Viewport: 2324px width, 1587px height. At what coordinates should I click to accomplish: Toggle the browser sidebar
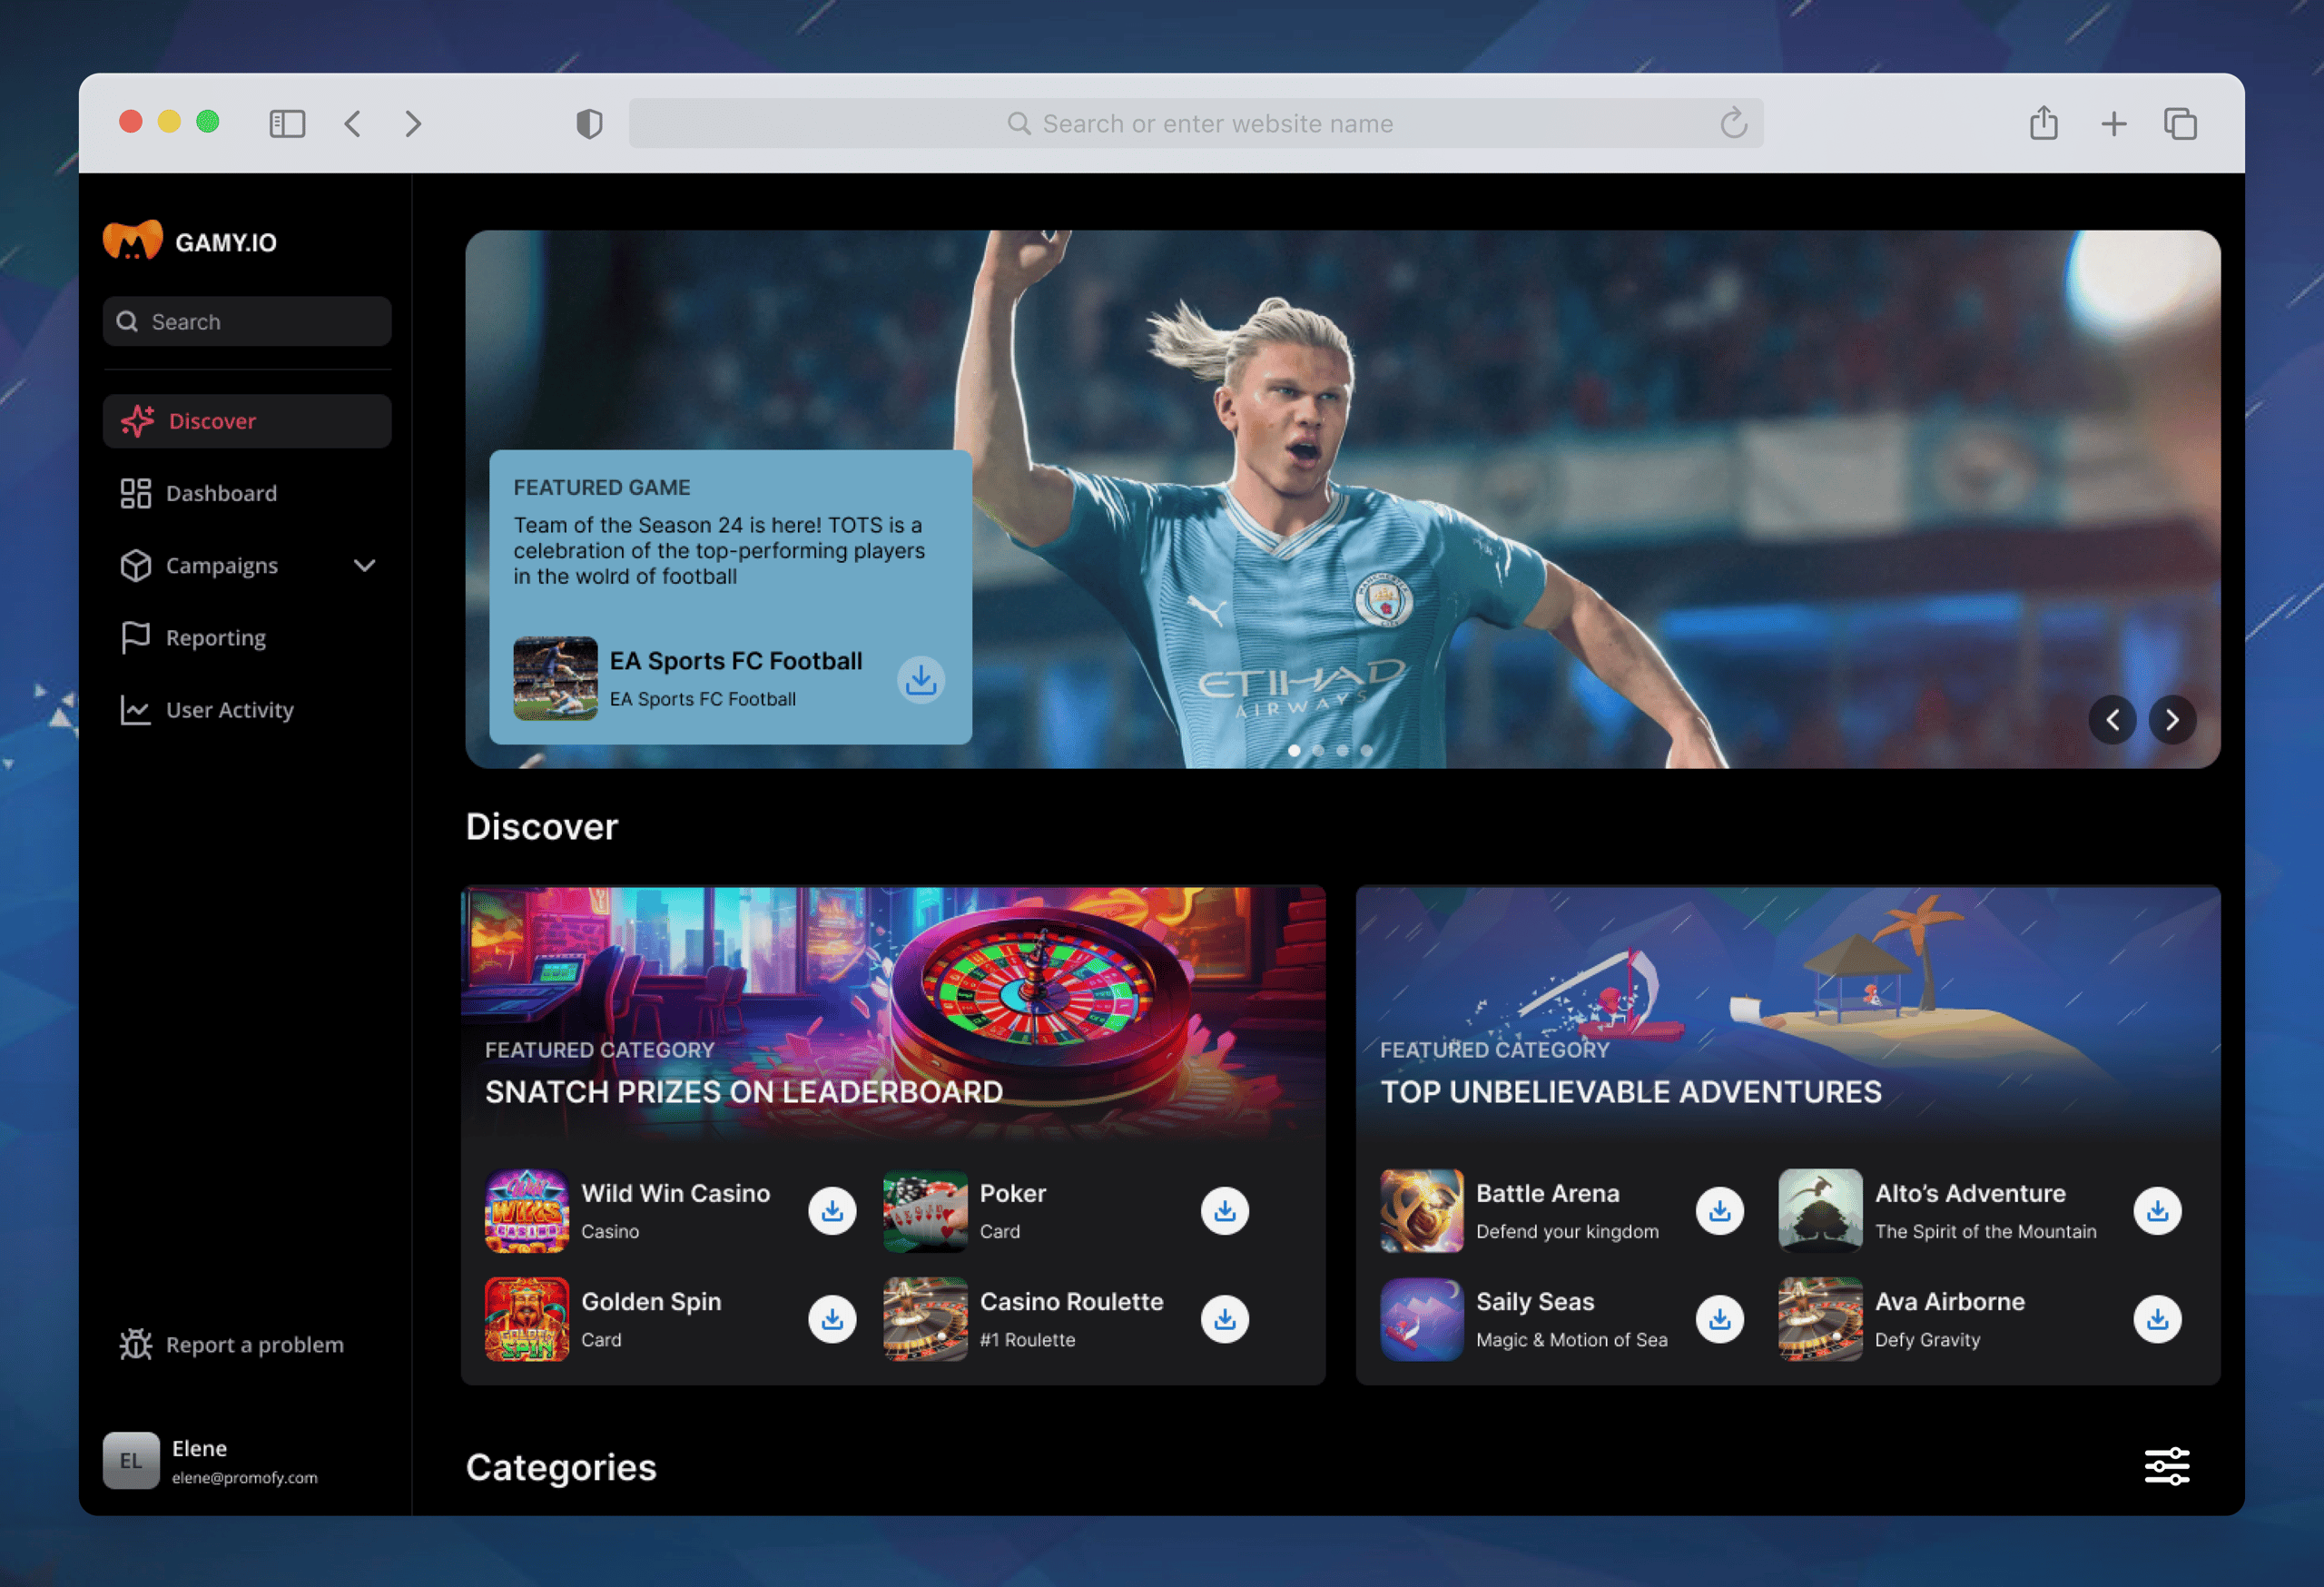pyautogui.click(x=287, y=123)
